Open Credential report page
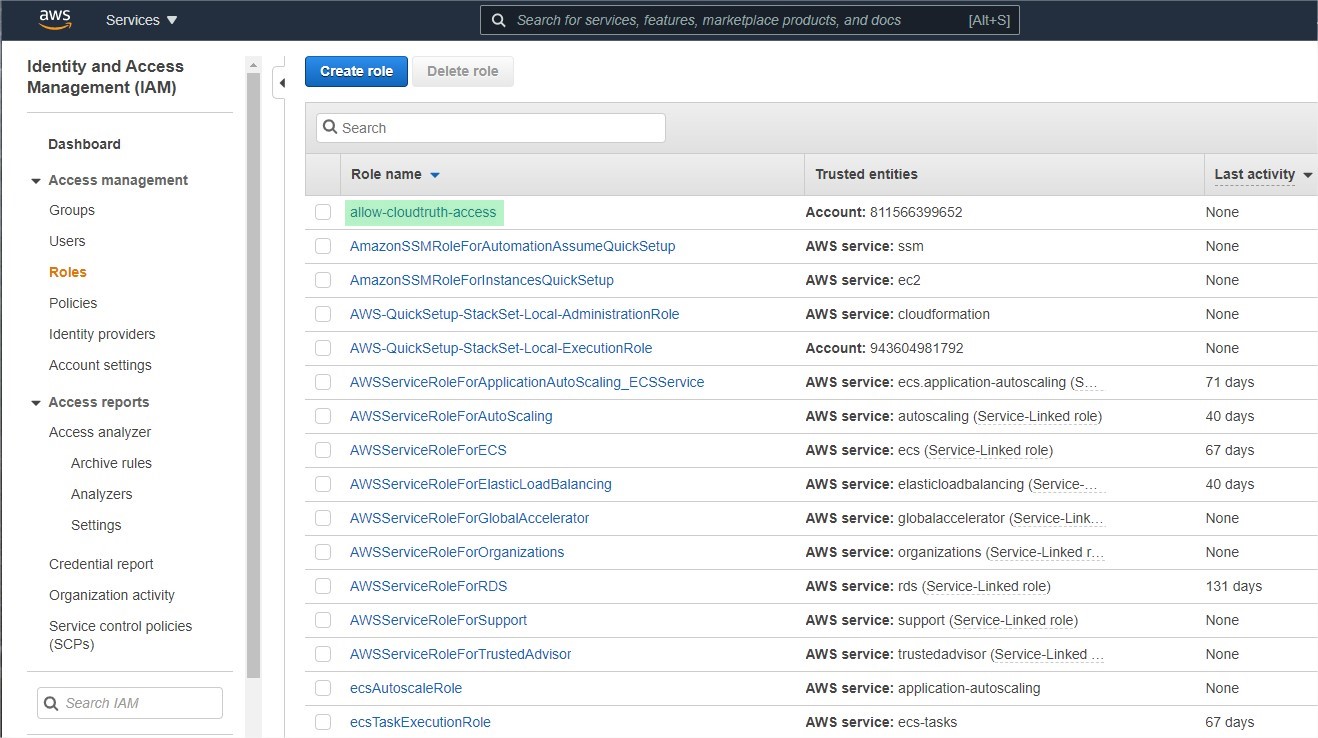The width and height of the screenshot is (1318, 738). click(x=101, y=564)
